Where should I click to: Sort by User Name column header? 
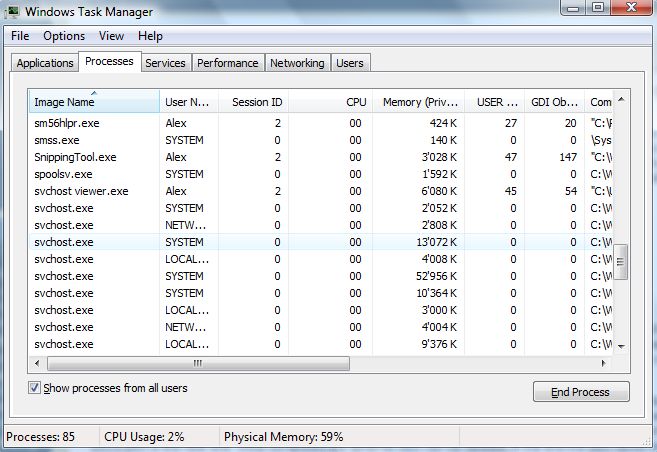189,102
